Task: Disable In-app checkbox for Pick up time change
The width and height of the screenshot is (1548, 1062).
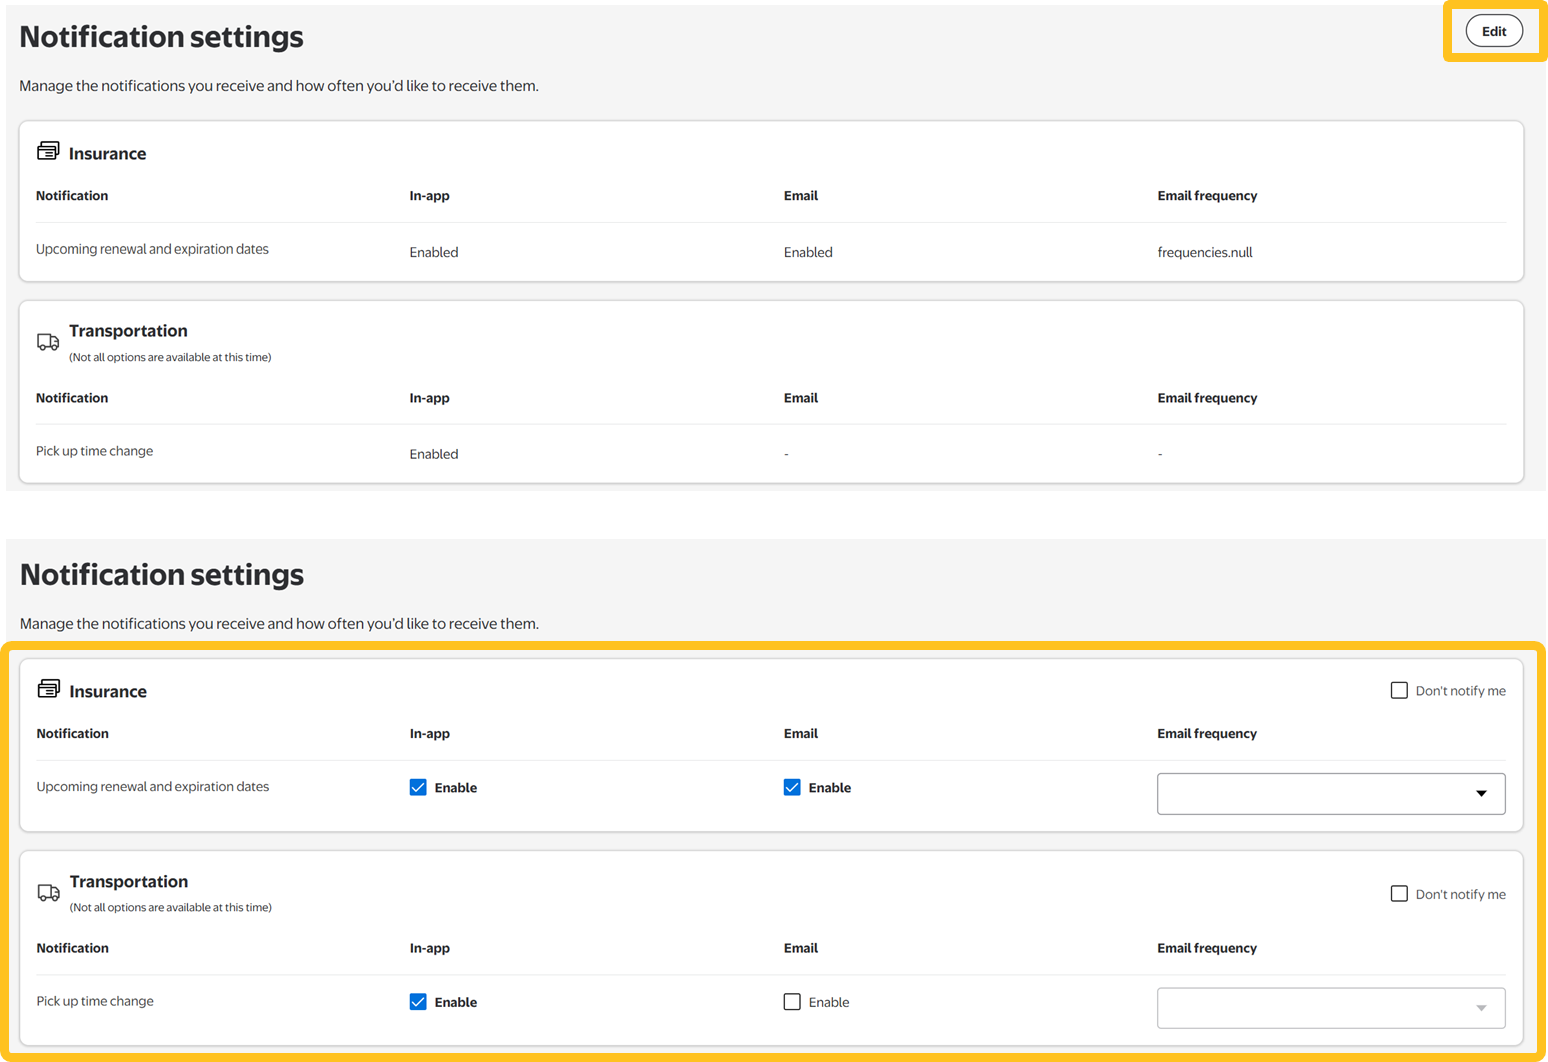Action: 418,1002
